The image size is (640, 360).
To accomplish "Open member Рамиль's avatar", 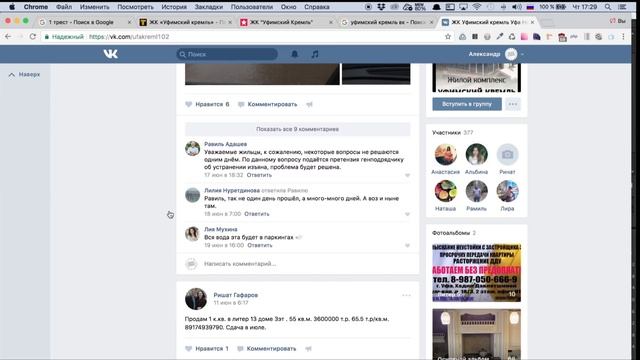I will [x=476, y=191].
